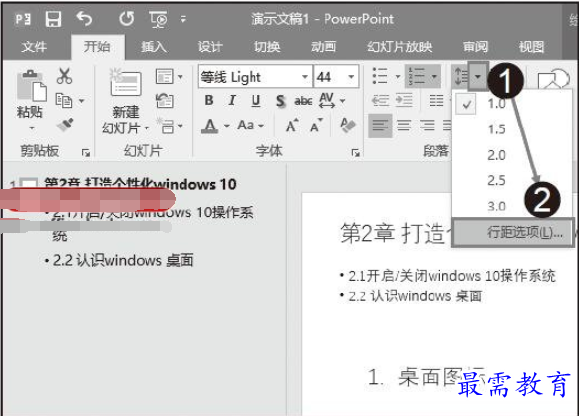Click the Redo/Repeat icon
The width and height of the screenshot is (579, 416).
tap(127, 18)
